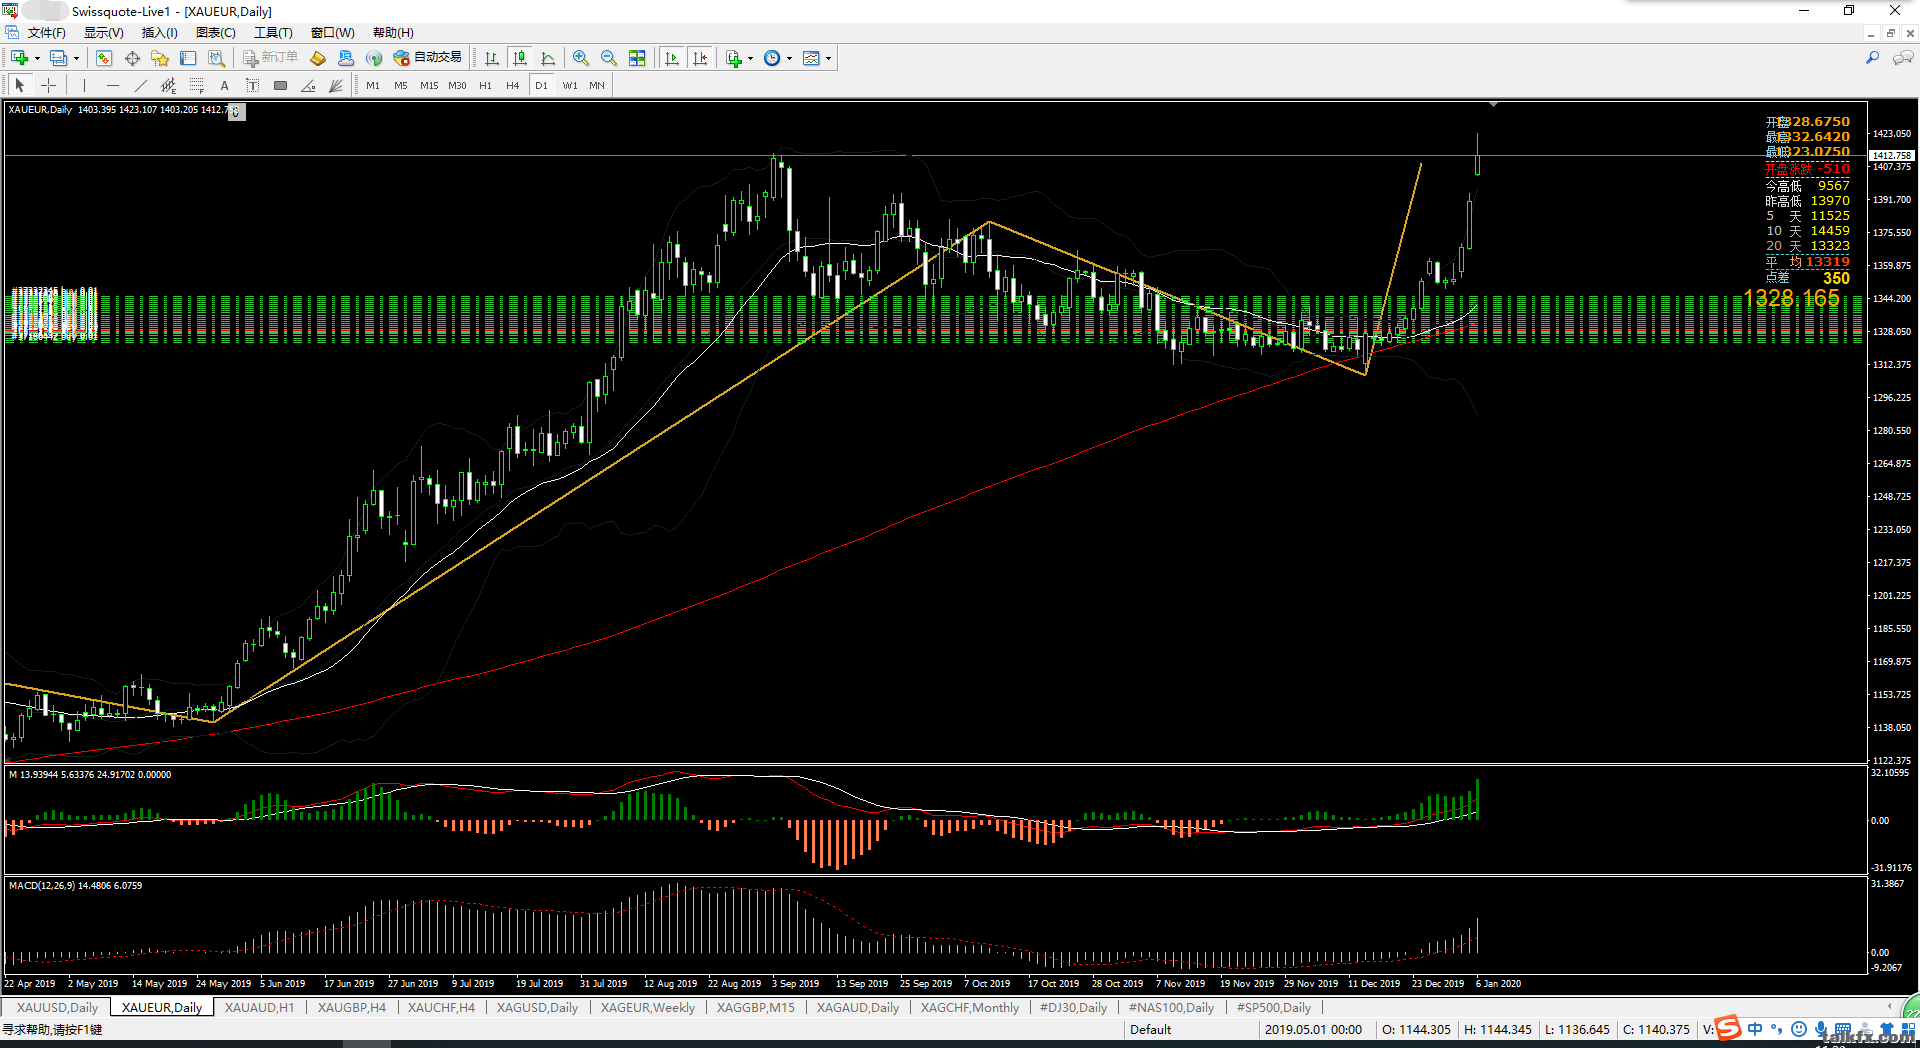Switch to M1 timeframe
The width and height of the screenshot is (1920, 1048).
coord(373,85)
